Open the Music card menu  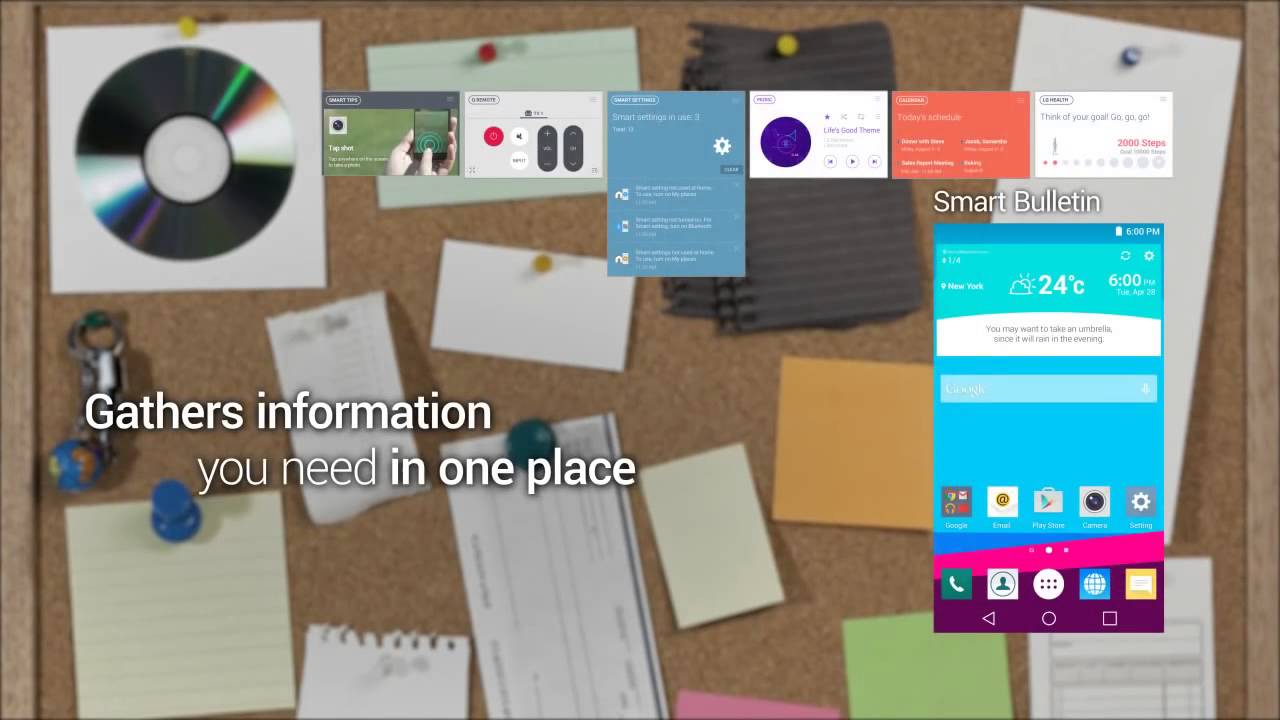878,99
